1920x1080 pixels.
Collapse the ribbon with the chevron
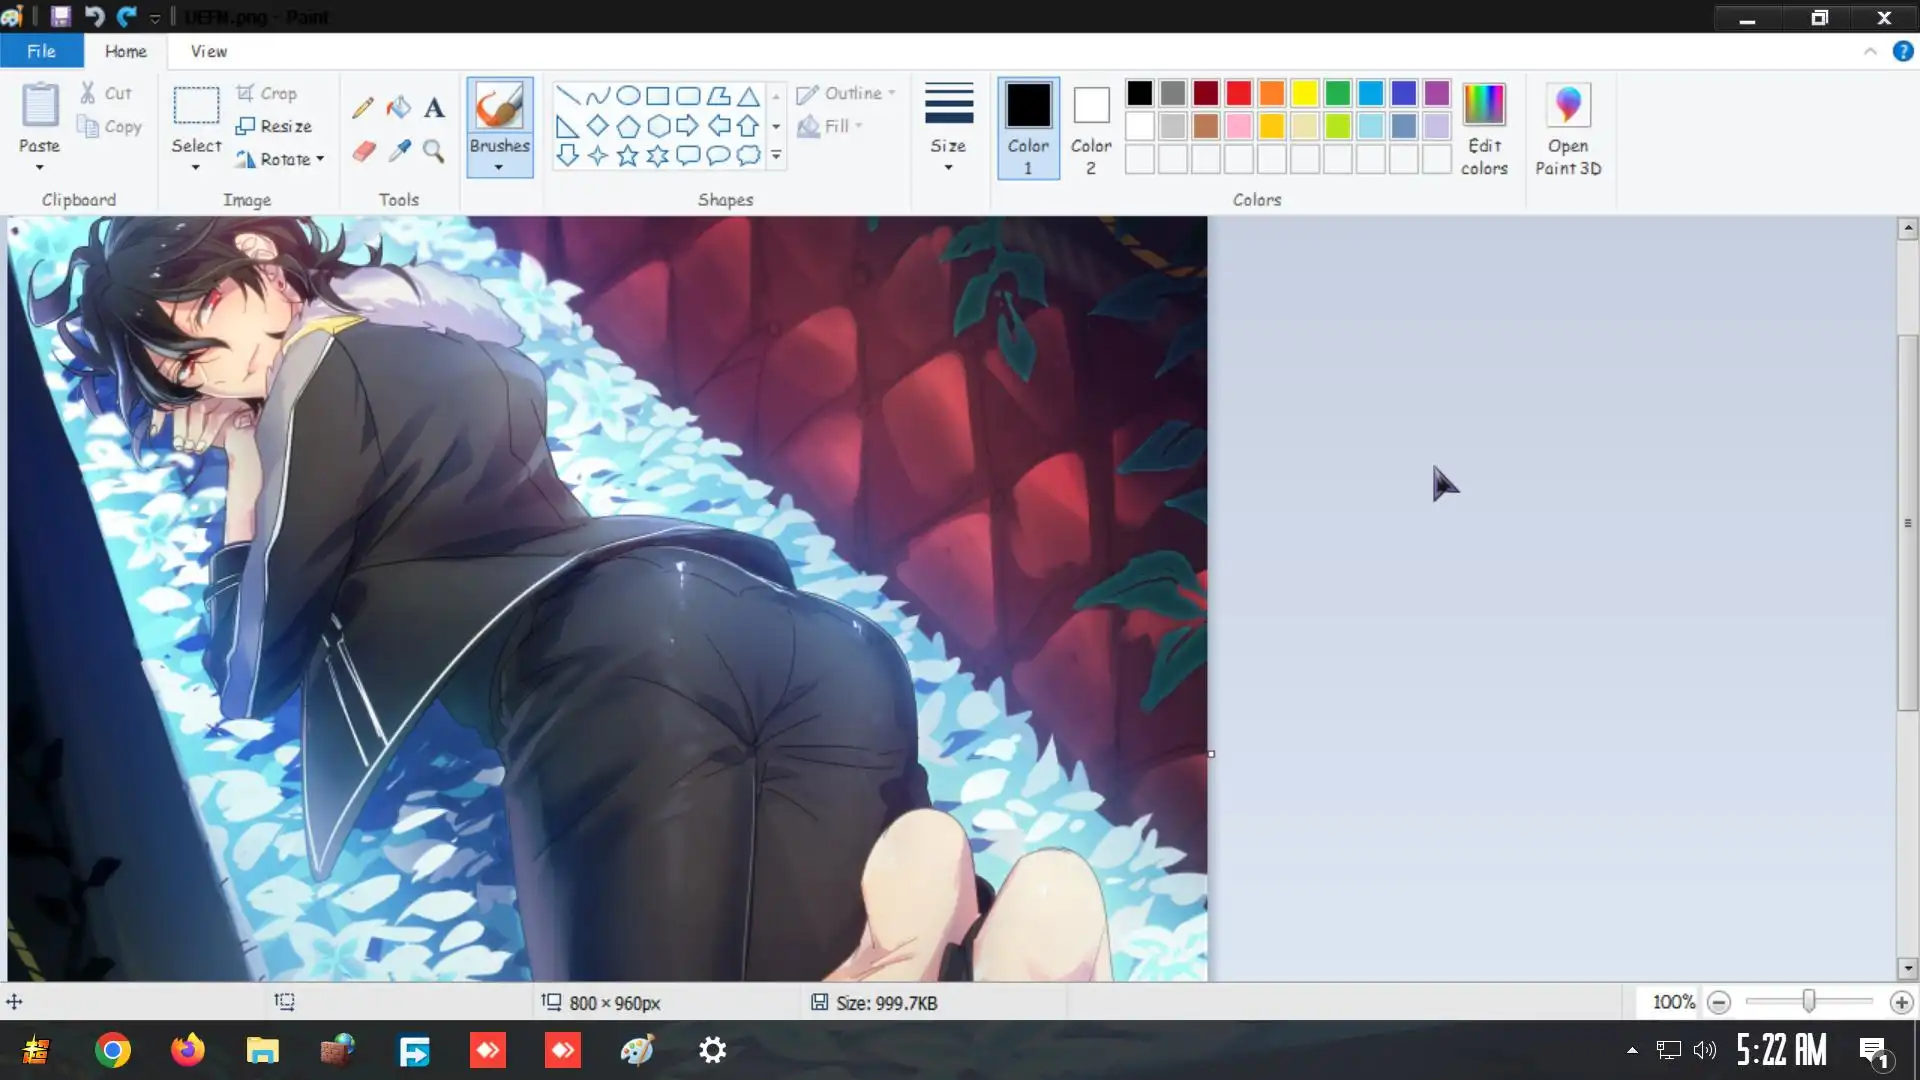click(1870, 51)
